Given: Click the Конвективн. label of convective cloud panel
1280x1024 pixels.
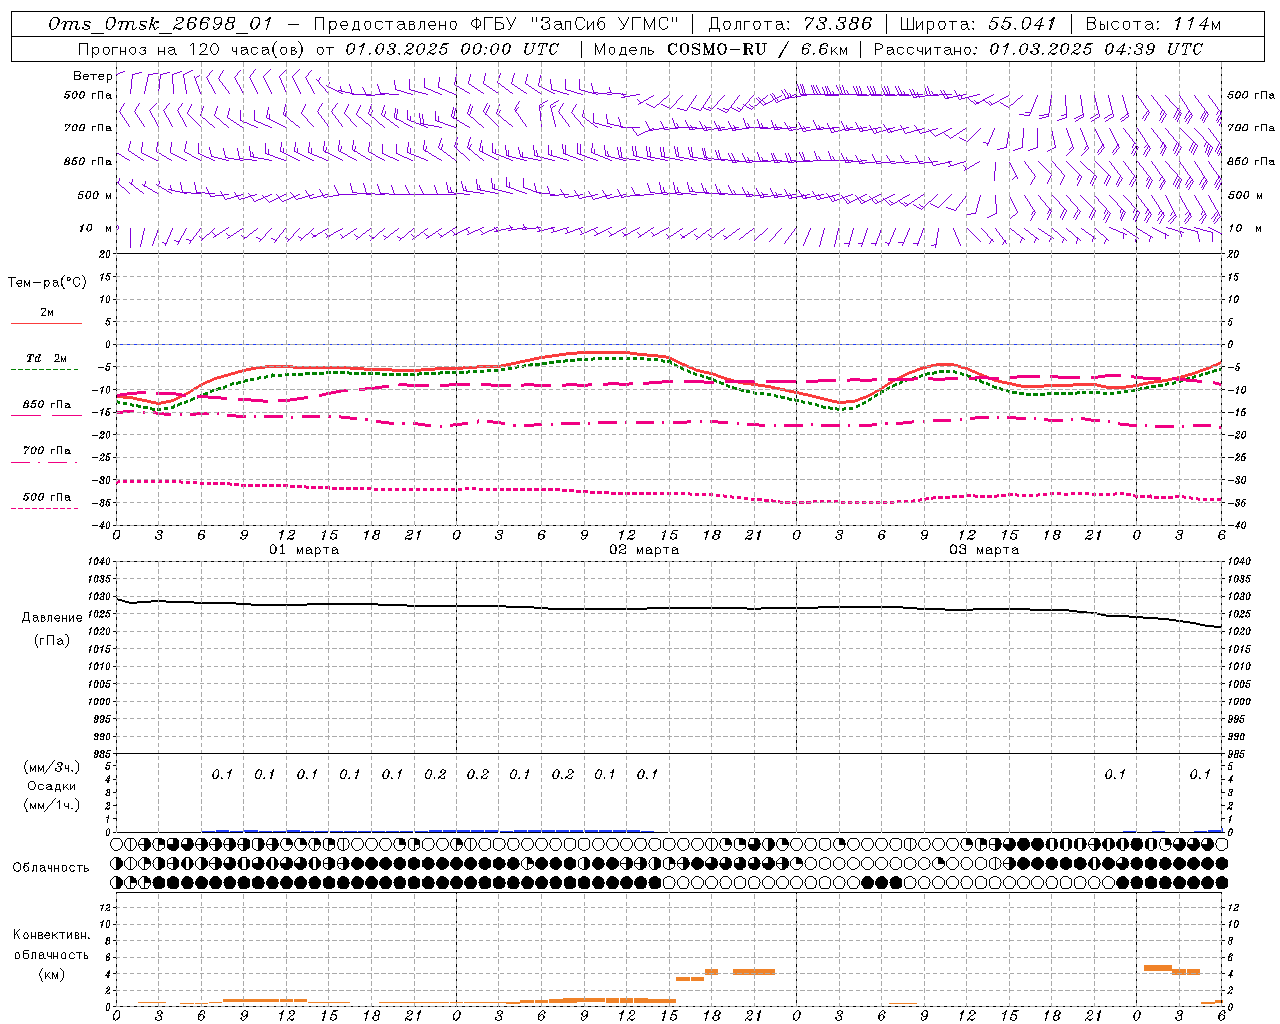Looking at the screenshot, I should click(51, 935).
